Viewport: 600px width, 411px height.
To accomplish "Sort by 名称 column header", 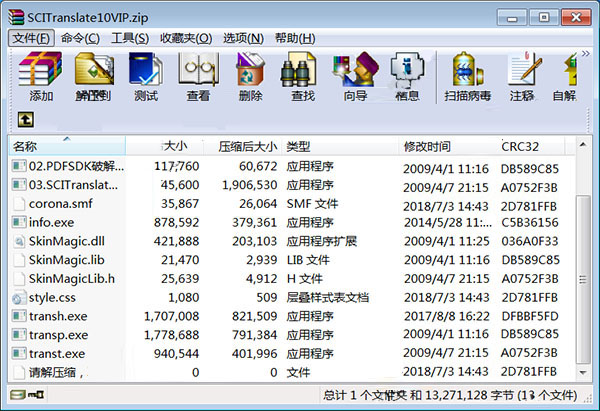I will click(67, 146).
